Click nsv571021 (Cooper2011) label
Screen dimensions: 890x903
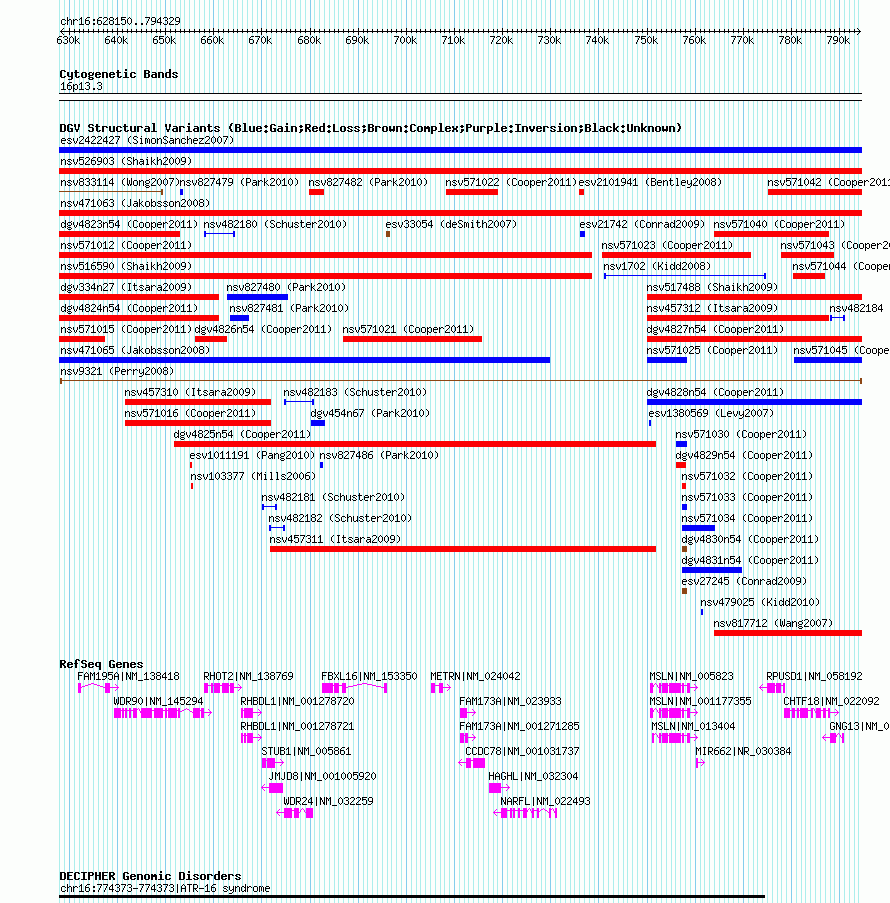[x=408, y=329]
